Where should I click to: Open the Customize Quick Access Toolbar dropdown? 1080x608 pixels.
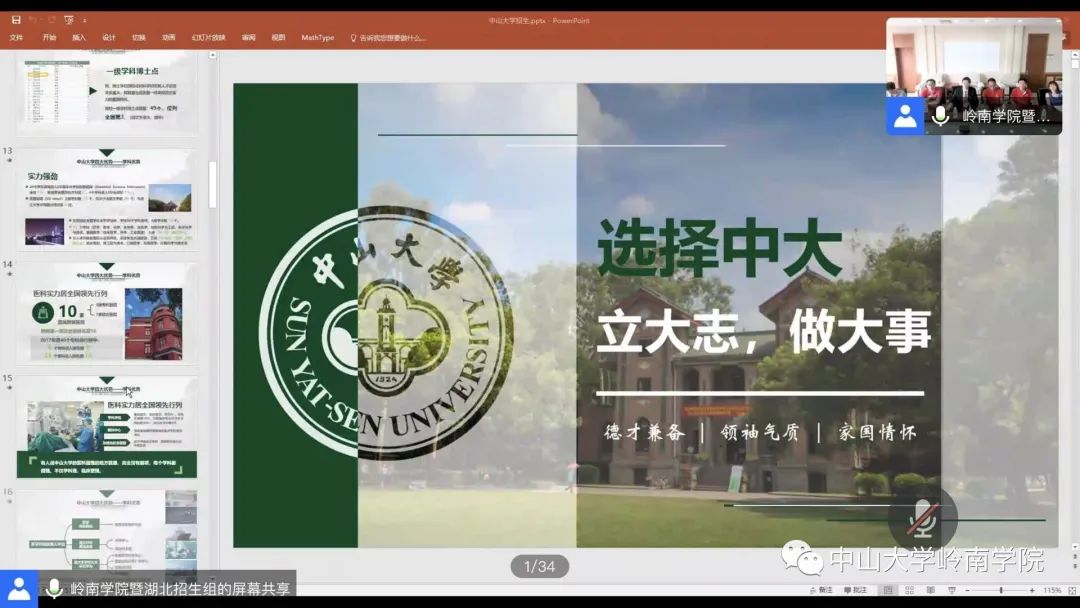(84, 19)
